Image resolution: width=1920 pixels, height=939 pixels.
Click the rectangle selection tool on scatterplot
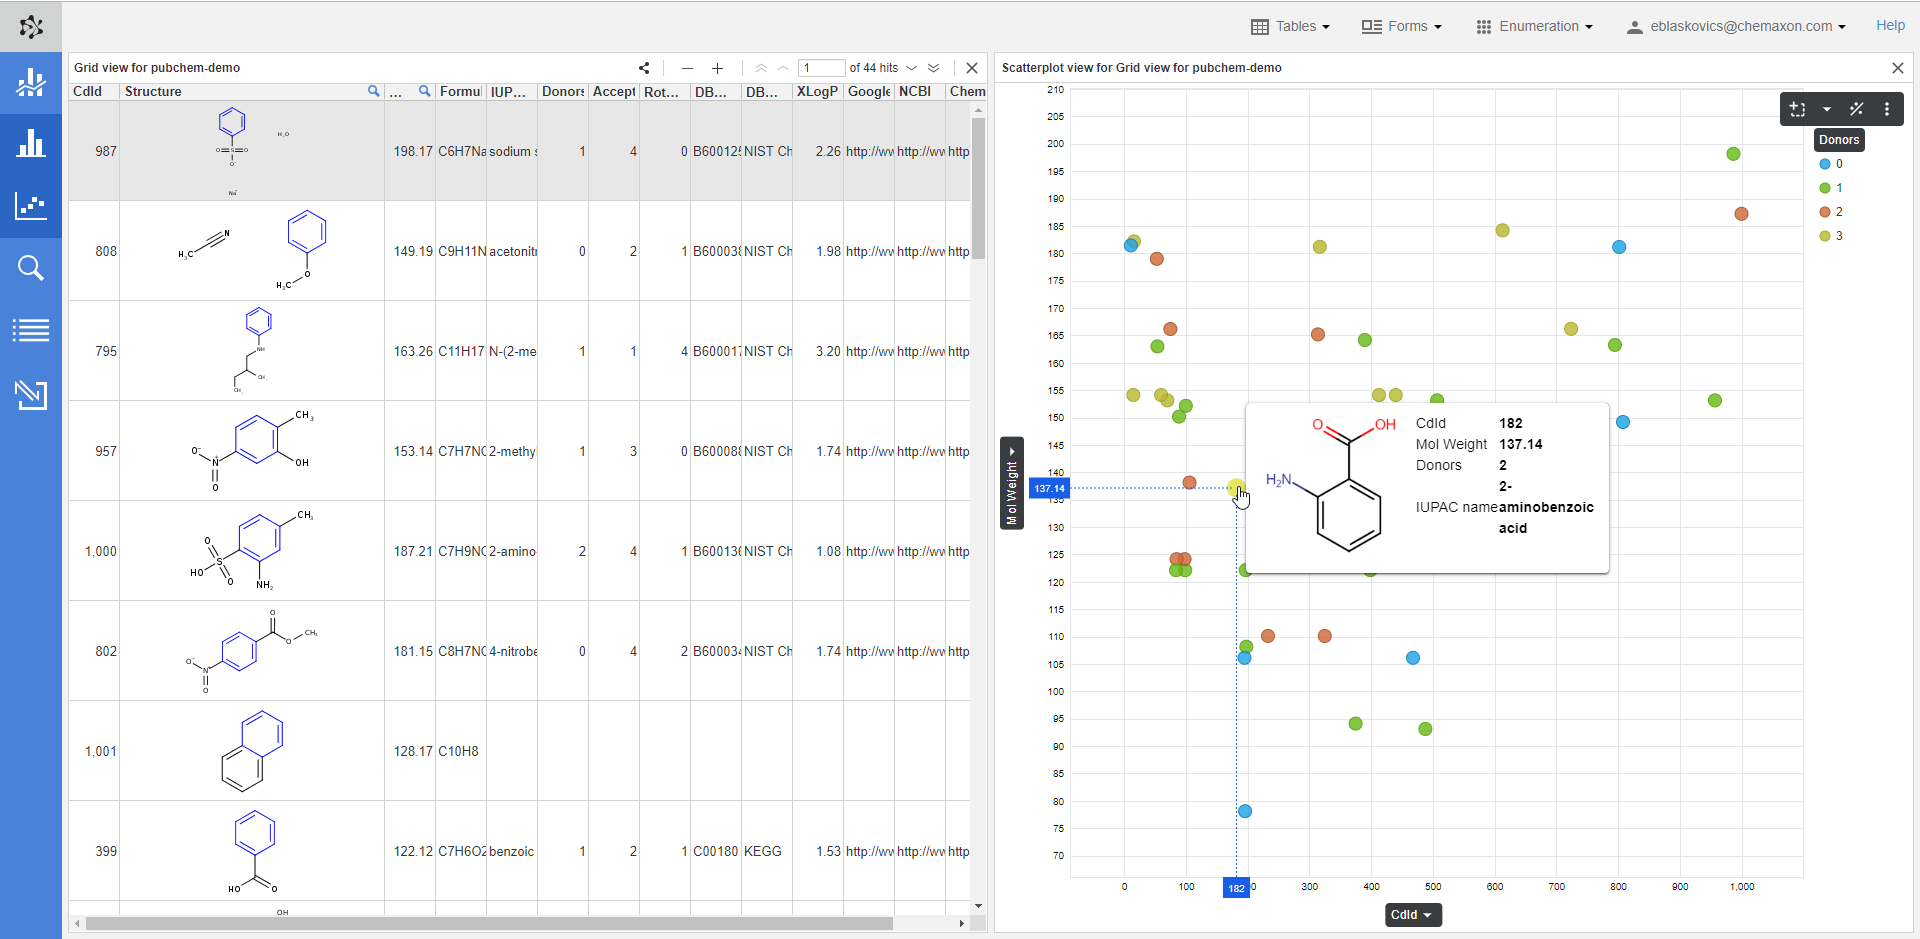[1798, 109]
